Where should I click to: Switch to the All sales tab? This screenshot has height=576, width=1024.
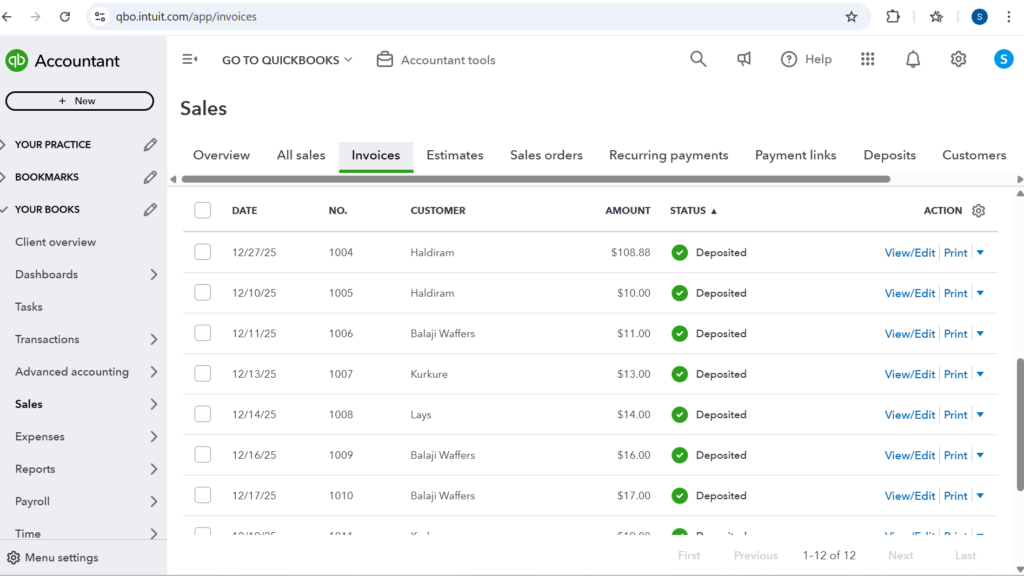[301, 155]
